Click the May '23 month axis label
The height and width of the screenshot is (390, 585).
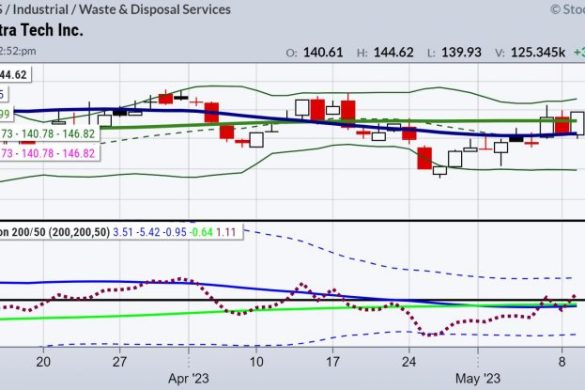pos(478,378)
